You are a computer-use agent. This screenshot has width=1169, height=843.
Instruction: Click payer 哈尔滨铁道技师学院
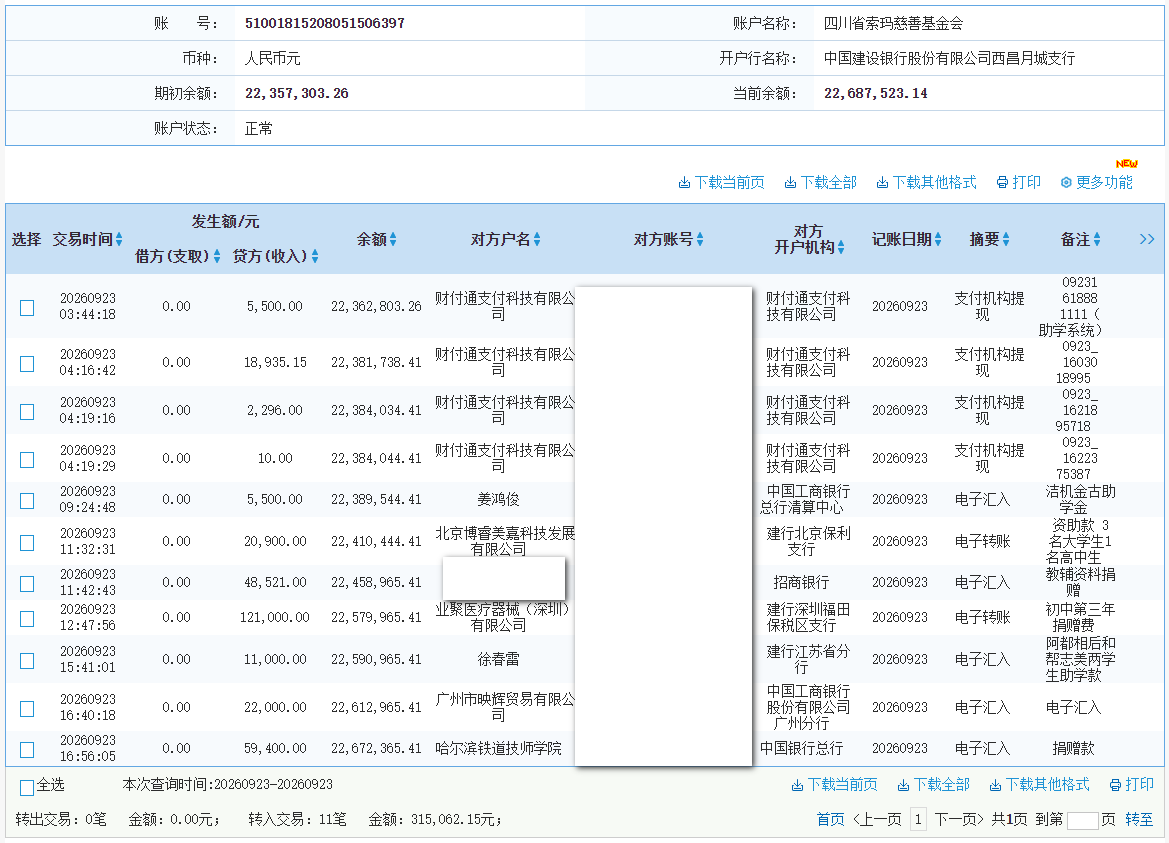498,748
